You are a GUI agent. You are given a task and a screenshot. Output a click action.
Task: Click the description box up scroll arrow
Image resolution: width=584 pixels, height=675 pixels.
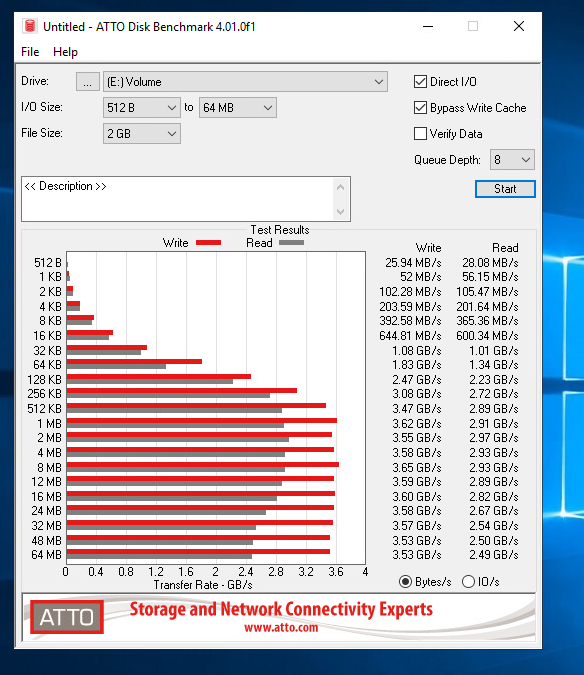pos(340,187)
